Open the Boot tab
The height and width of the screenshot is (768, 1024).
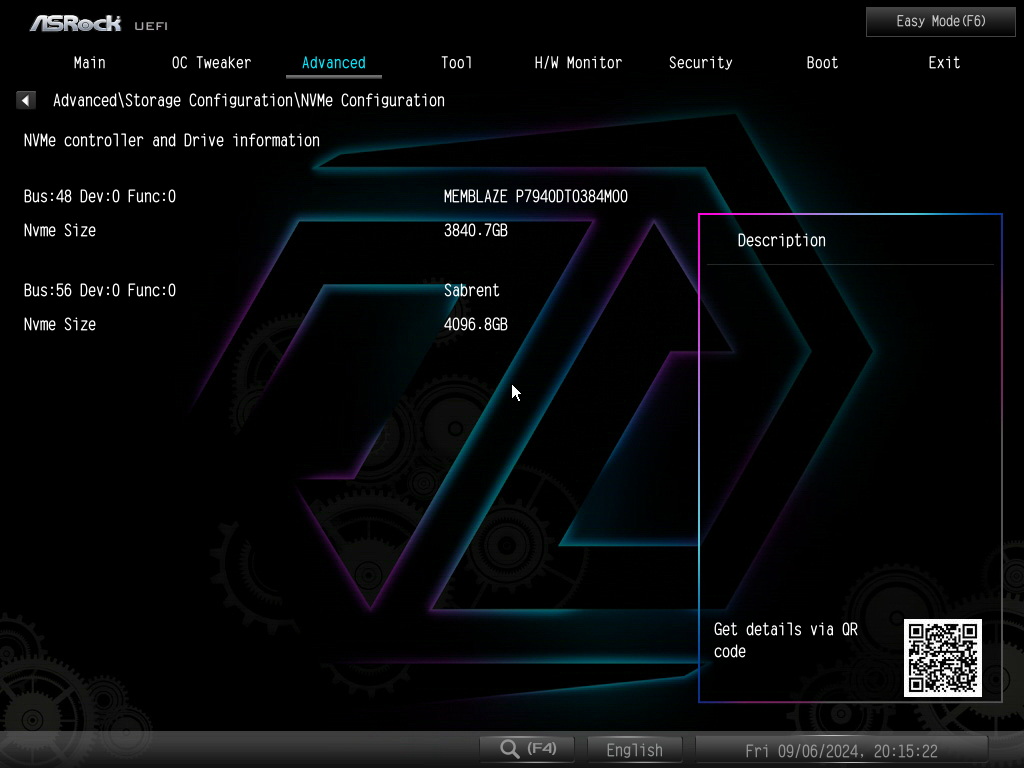pos(822,63)
